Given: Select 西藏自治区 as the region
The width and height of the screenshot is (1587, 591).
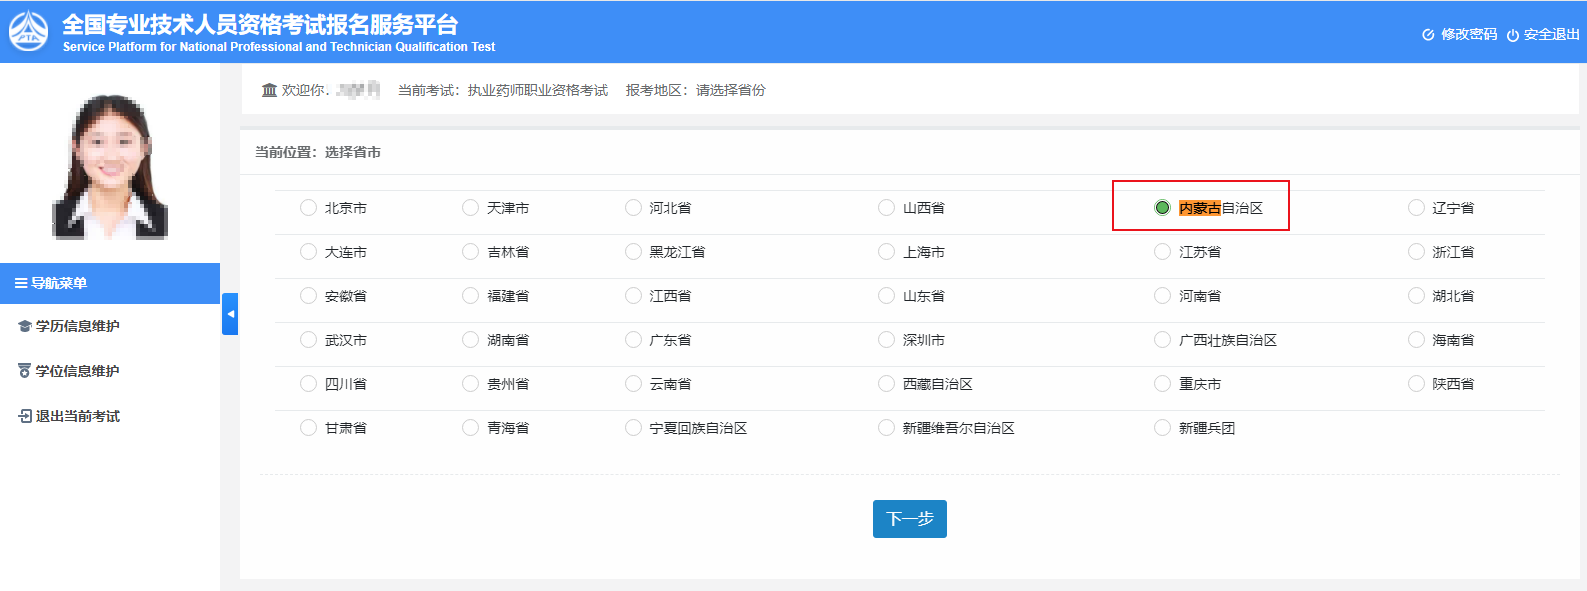Looking at the screenshot, I should pos(886,384).
